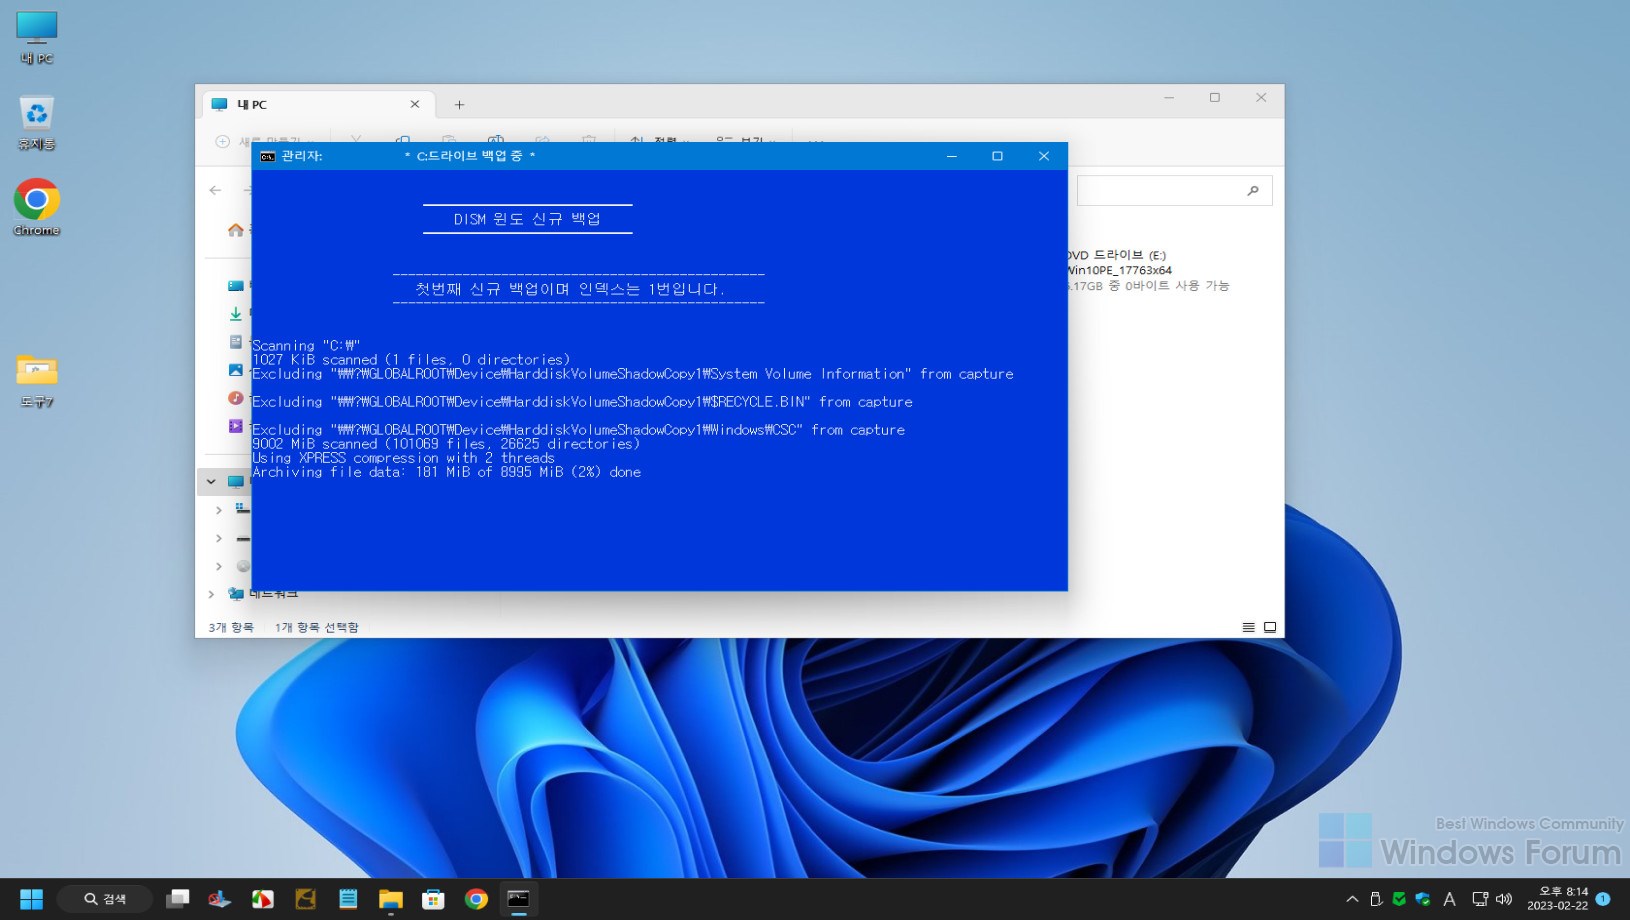The height and width of the screenshot is (920, 1630).
Task: Click the taskbar search box
Action: click(x=105, y=899)
